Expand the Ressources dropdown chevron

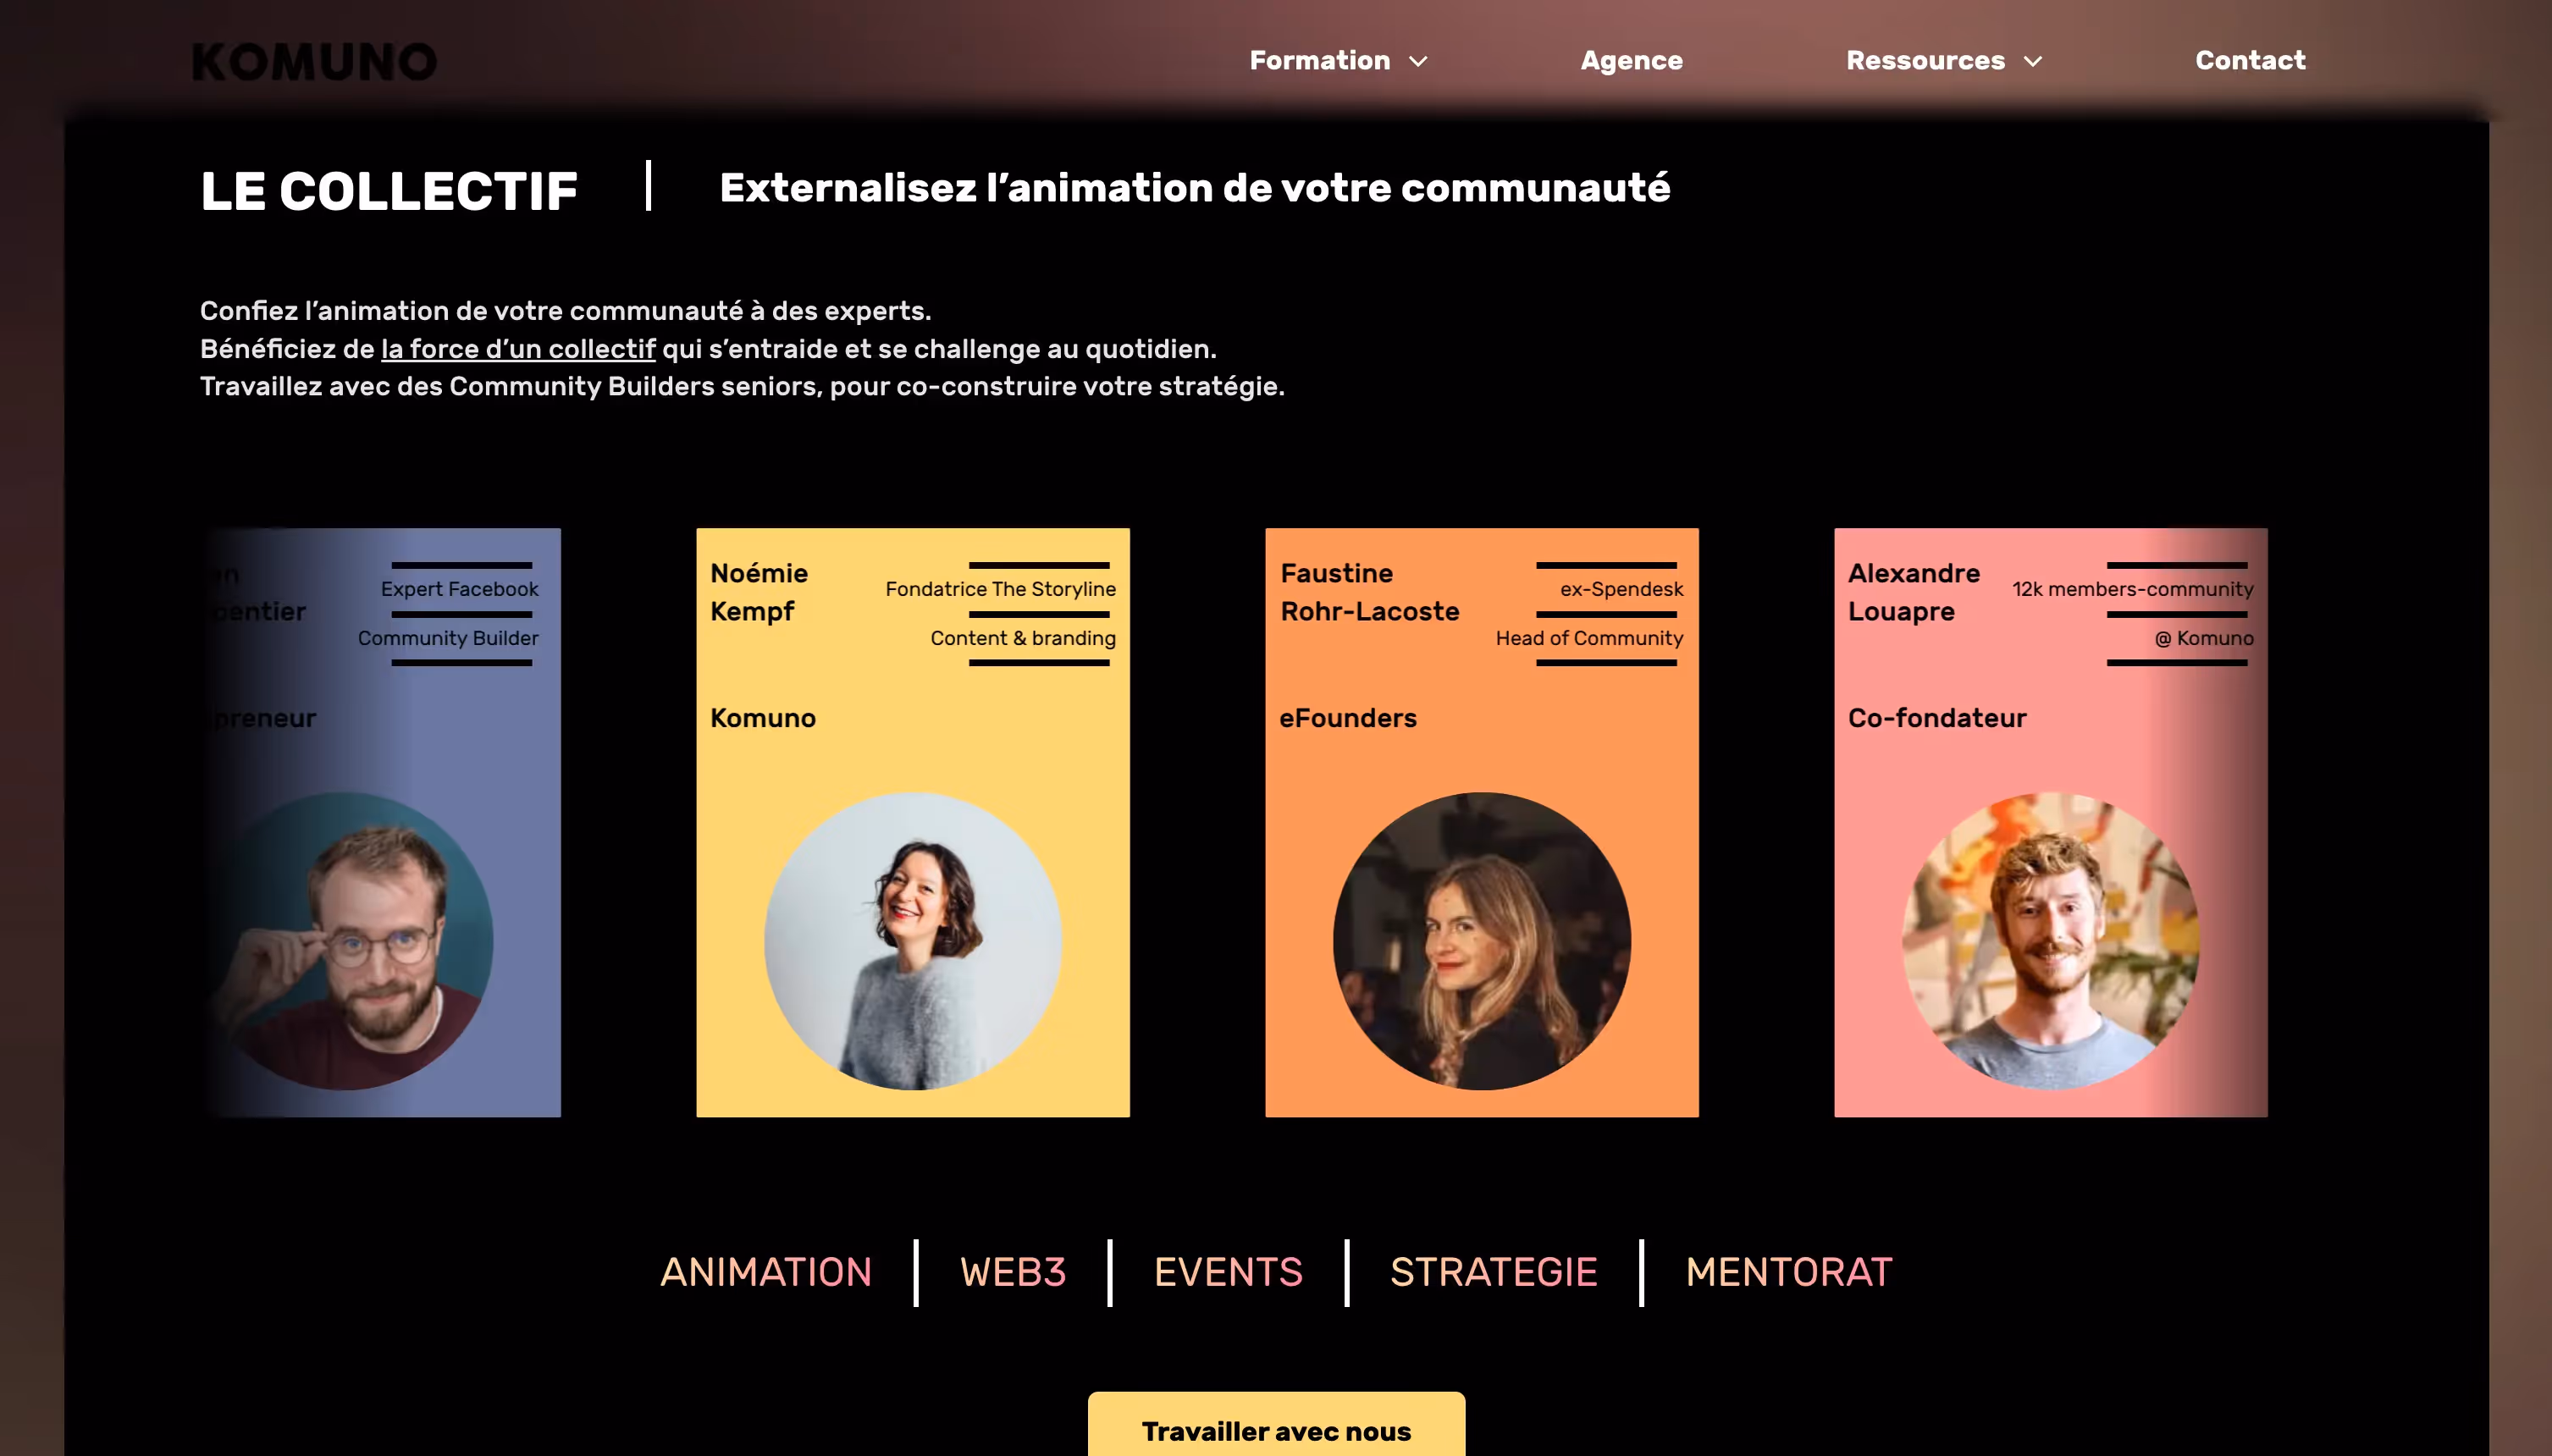tap(2032, 62)
